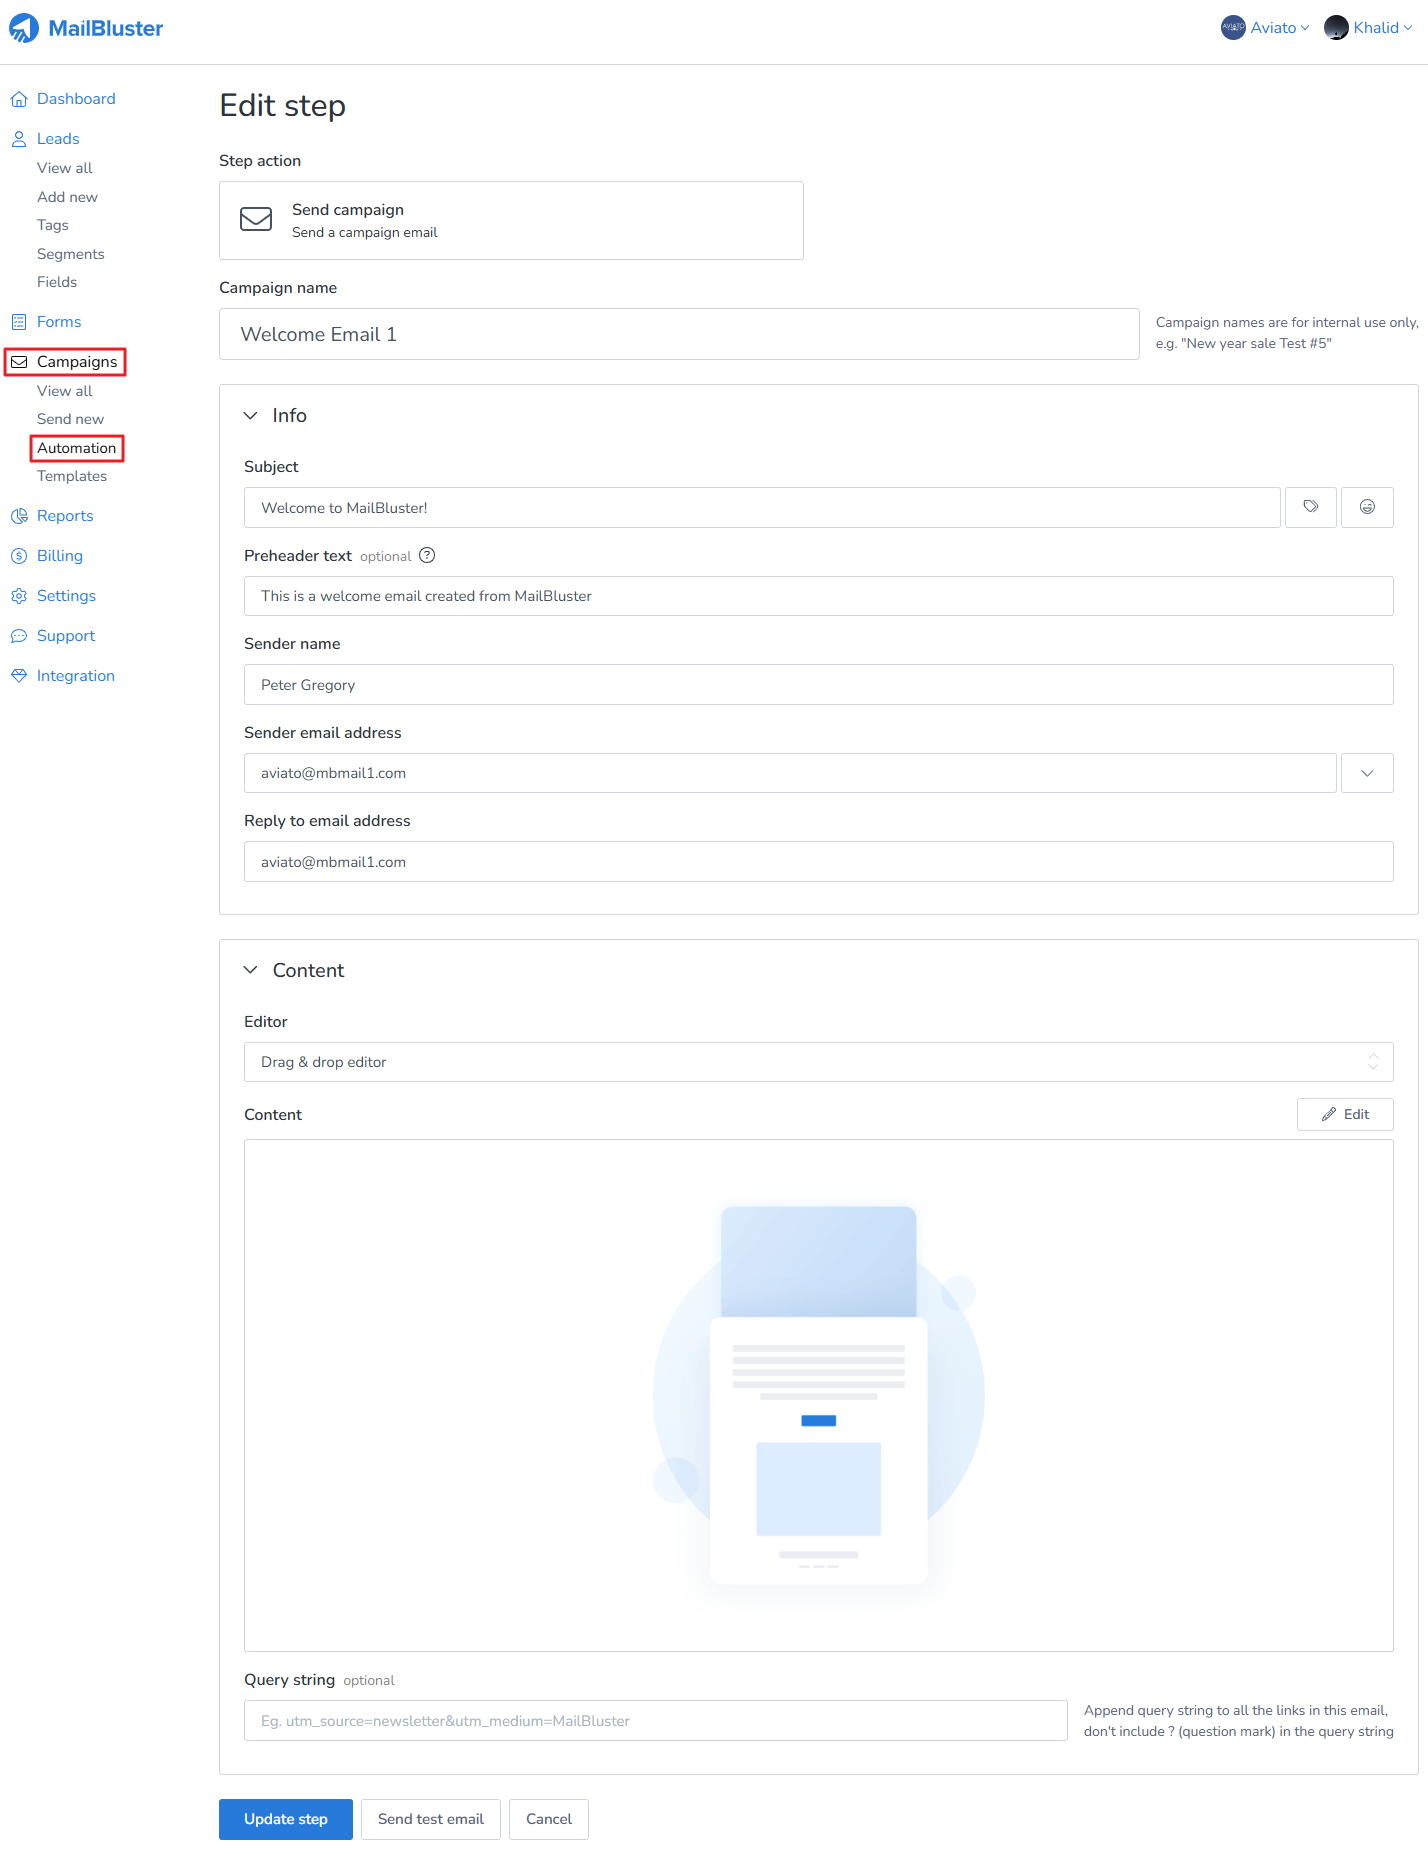Click the Integration diamond icon
This screenshot has width=1428, height=1857.
click(x=19, y=676)
